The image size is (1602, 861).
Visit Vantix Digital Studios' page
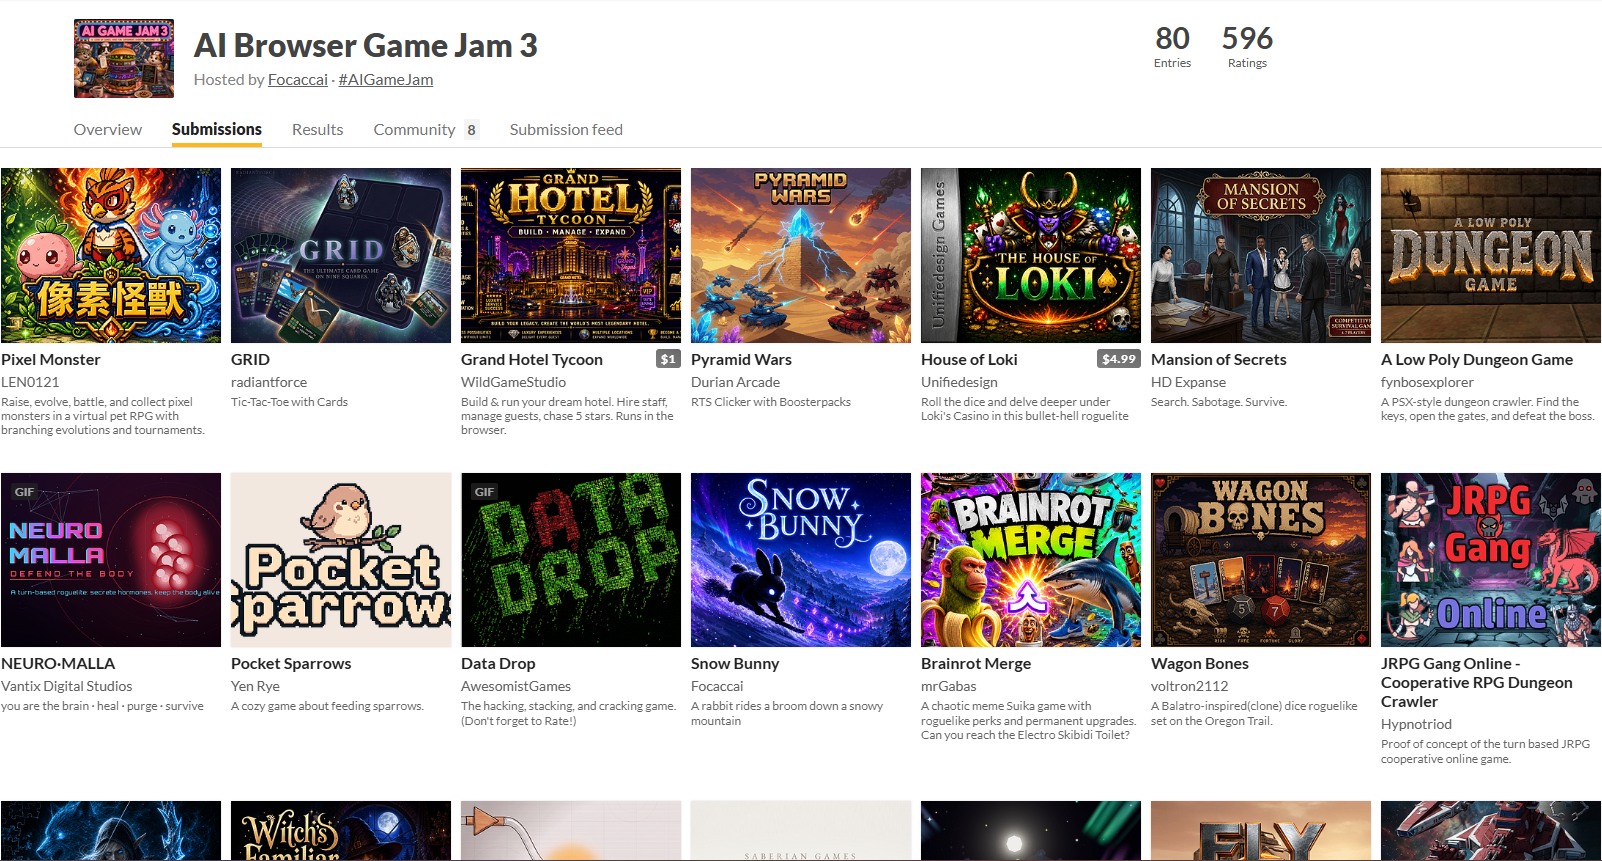(x=67, y=686)
